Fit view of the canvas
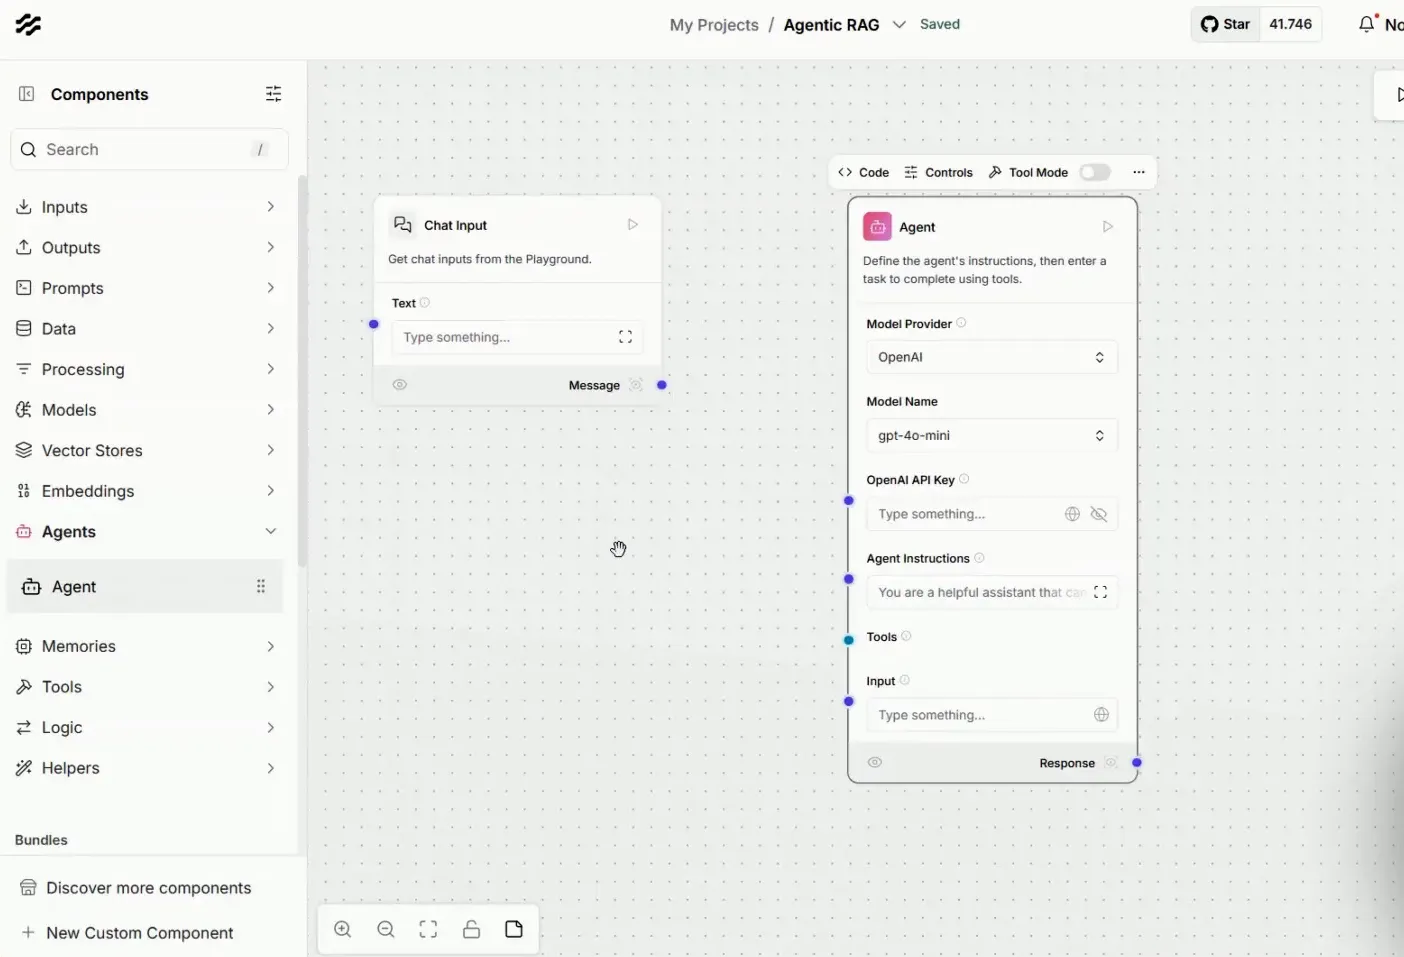1404x957 pixels. (x=428, y=929)
